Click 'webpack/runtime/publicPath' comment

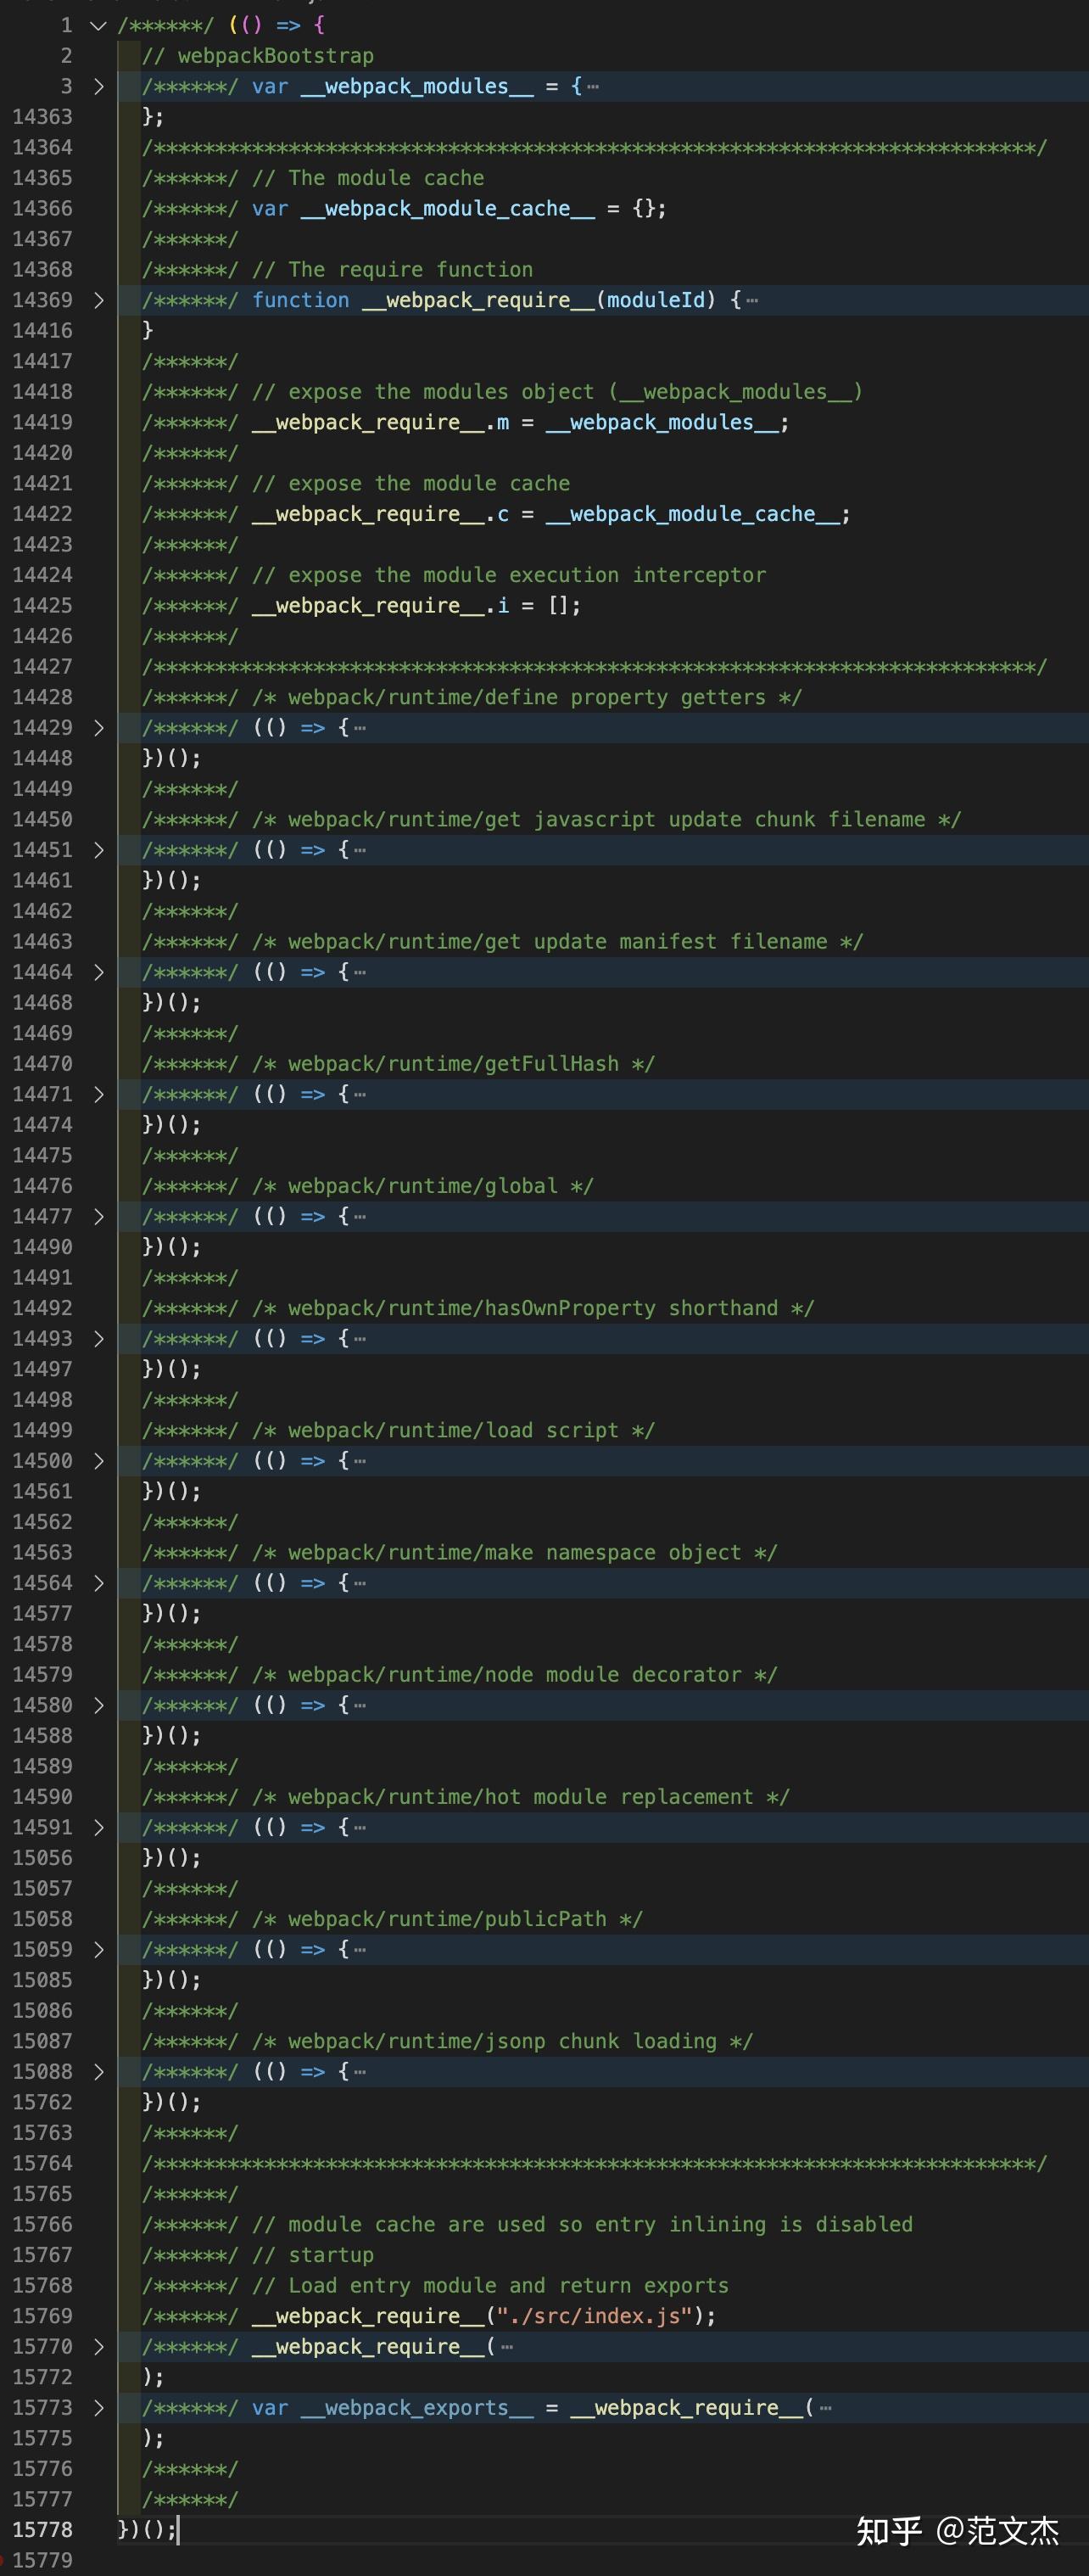[447, 1919]
